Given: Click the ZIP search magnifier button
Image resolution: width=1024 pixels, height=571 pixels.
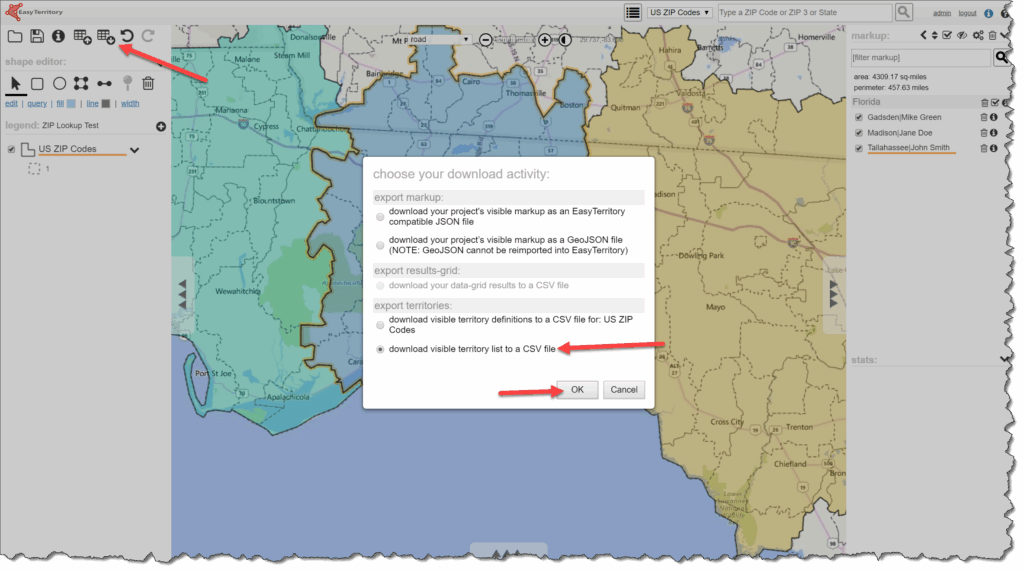Looking at the screenshot, I should click(x=904, y=12).
